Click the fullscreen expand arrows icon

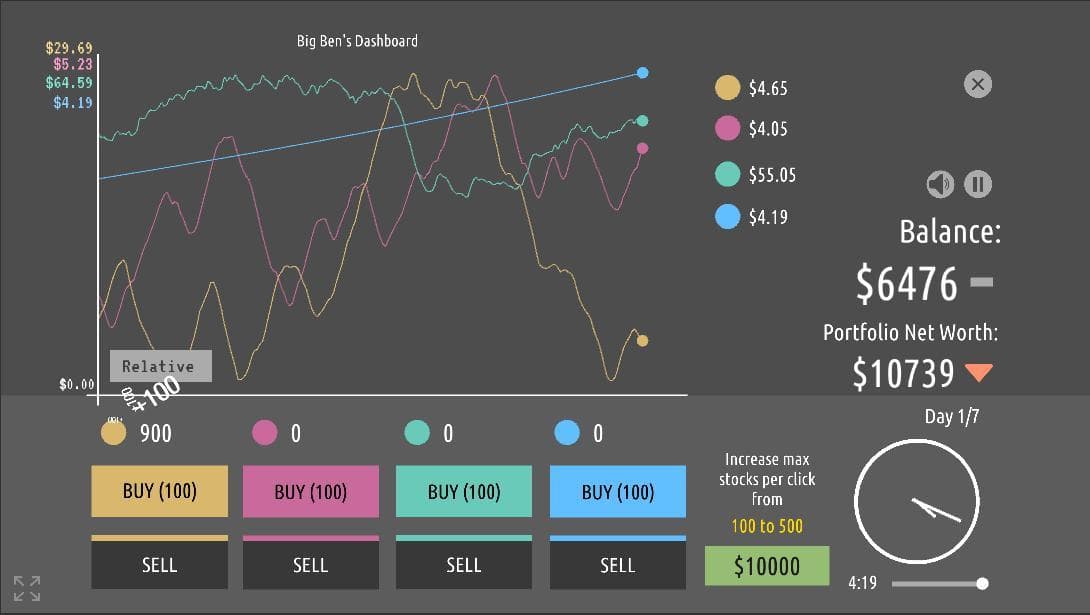(27, 588)
